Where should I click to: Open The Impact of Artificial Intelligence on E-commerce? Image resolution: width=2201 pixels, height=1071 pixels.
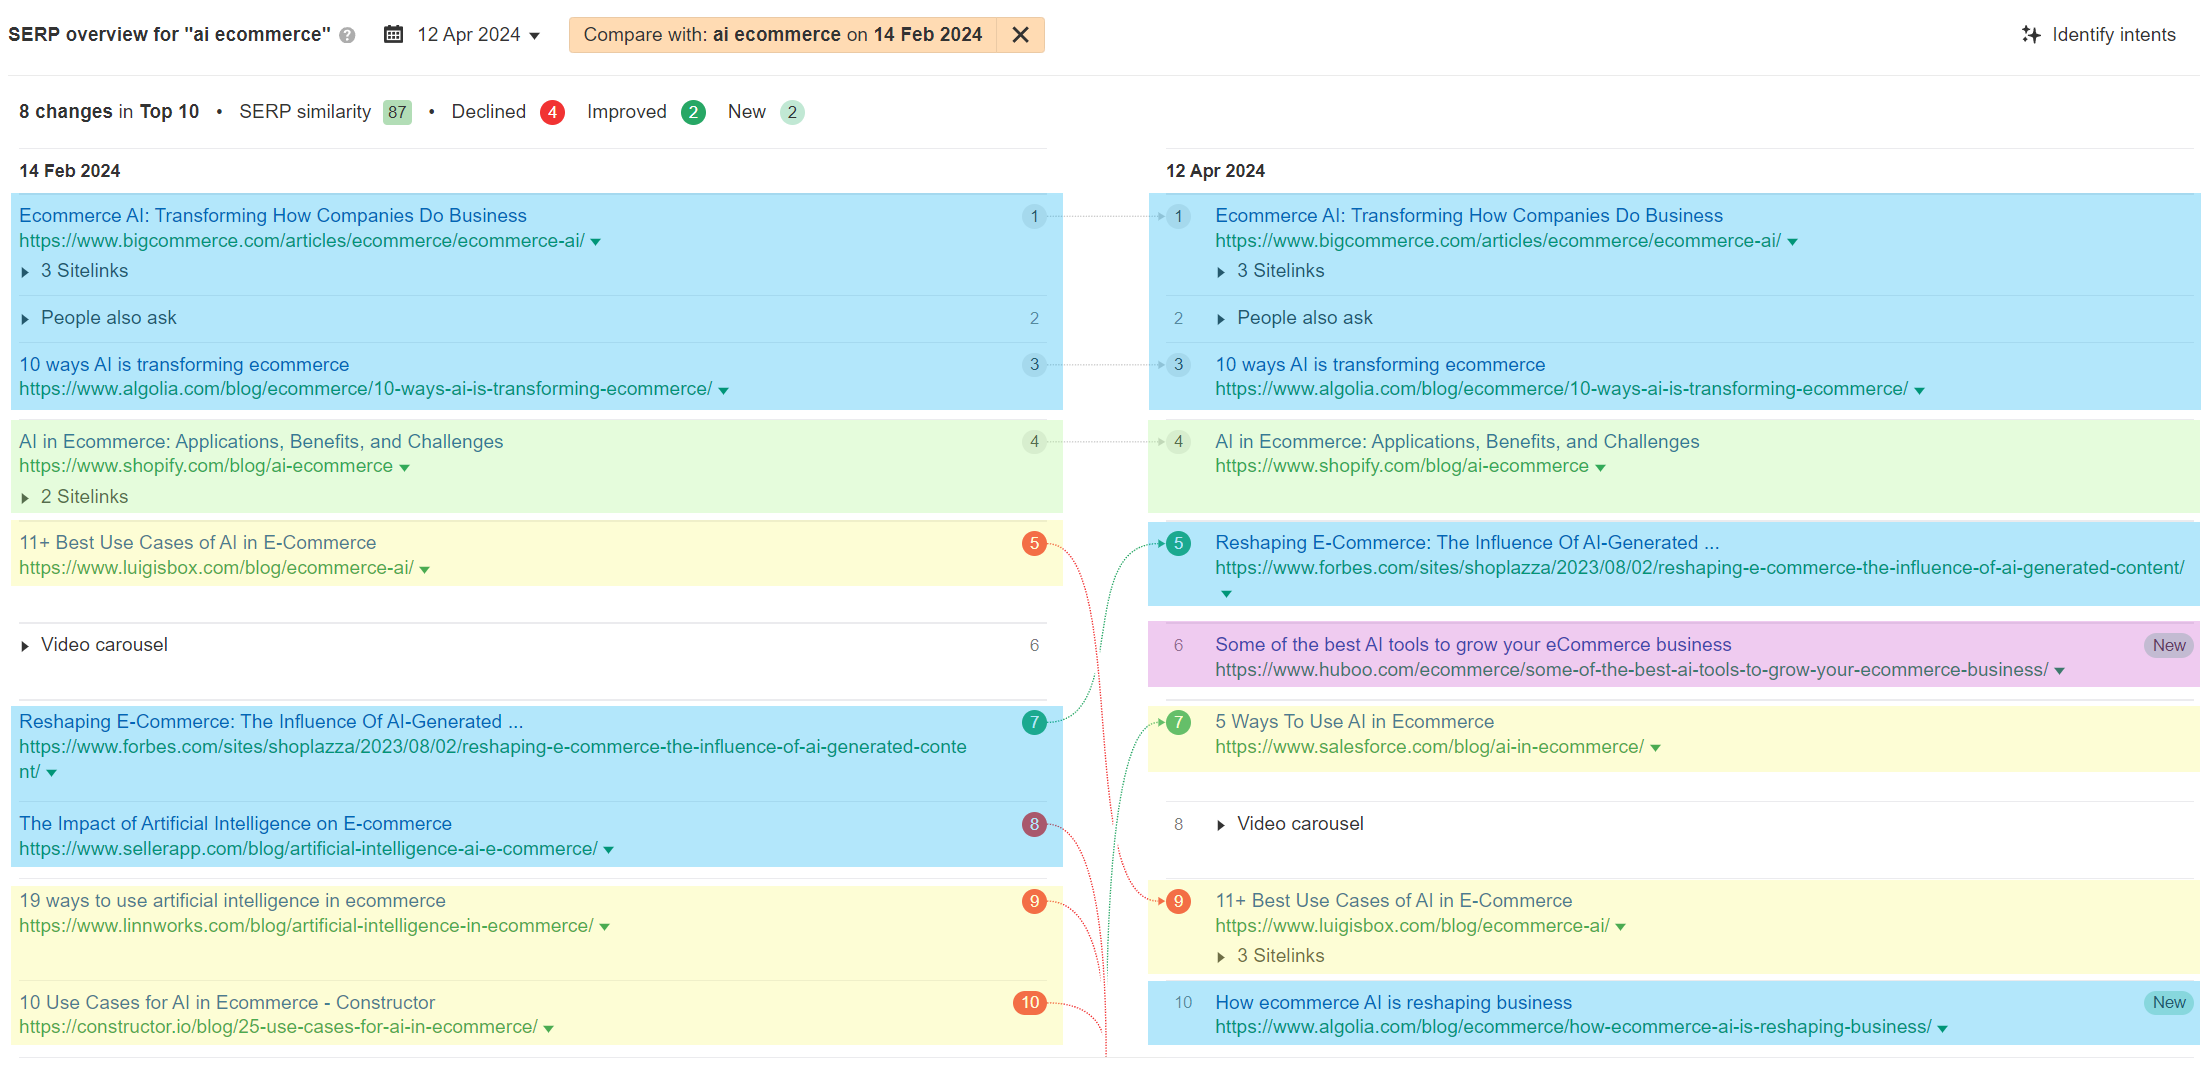pos(235,823)
